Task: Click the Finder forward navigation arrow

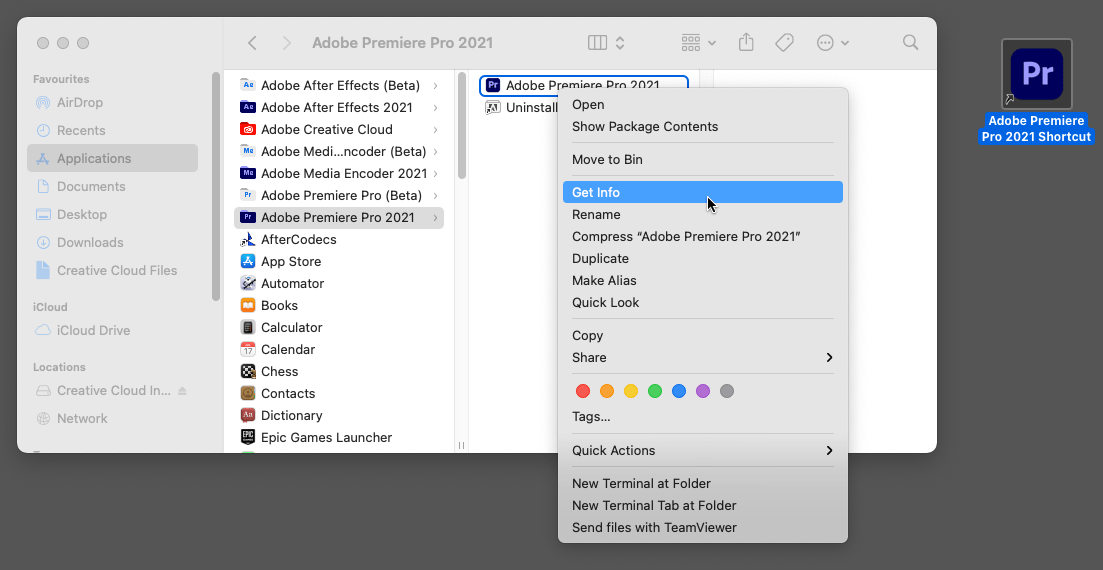Action: (286, 43)
